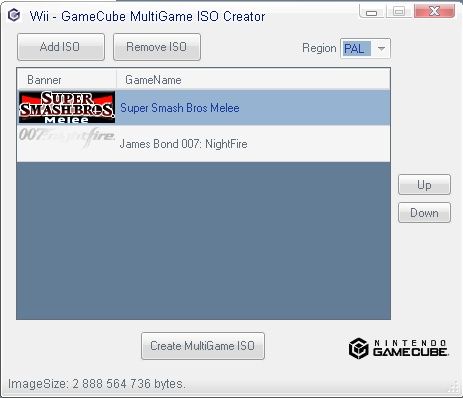This screenshot has height=398, width=463.
Task: Click the Add ISO button
Action: point(61,47)
